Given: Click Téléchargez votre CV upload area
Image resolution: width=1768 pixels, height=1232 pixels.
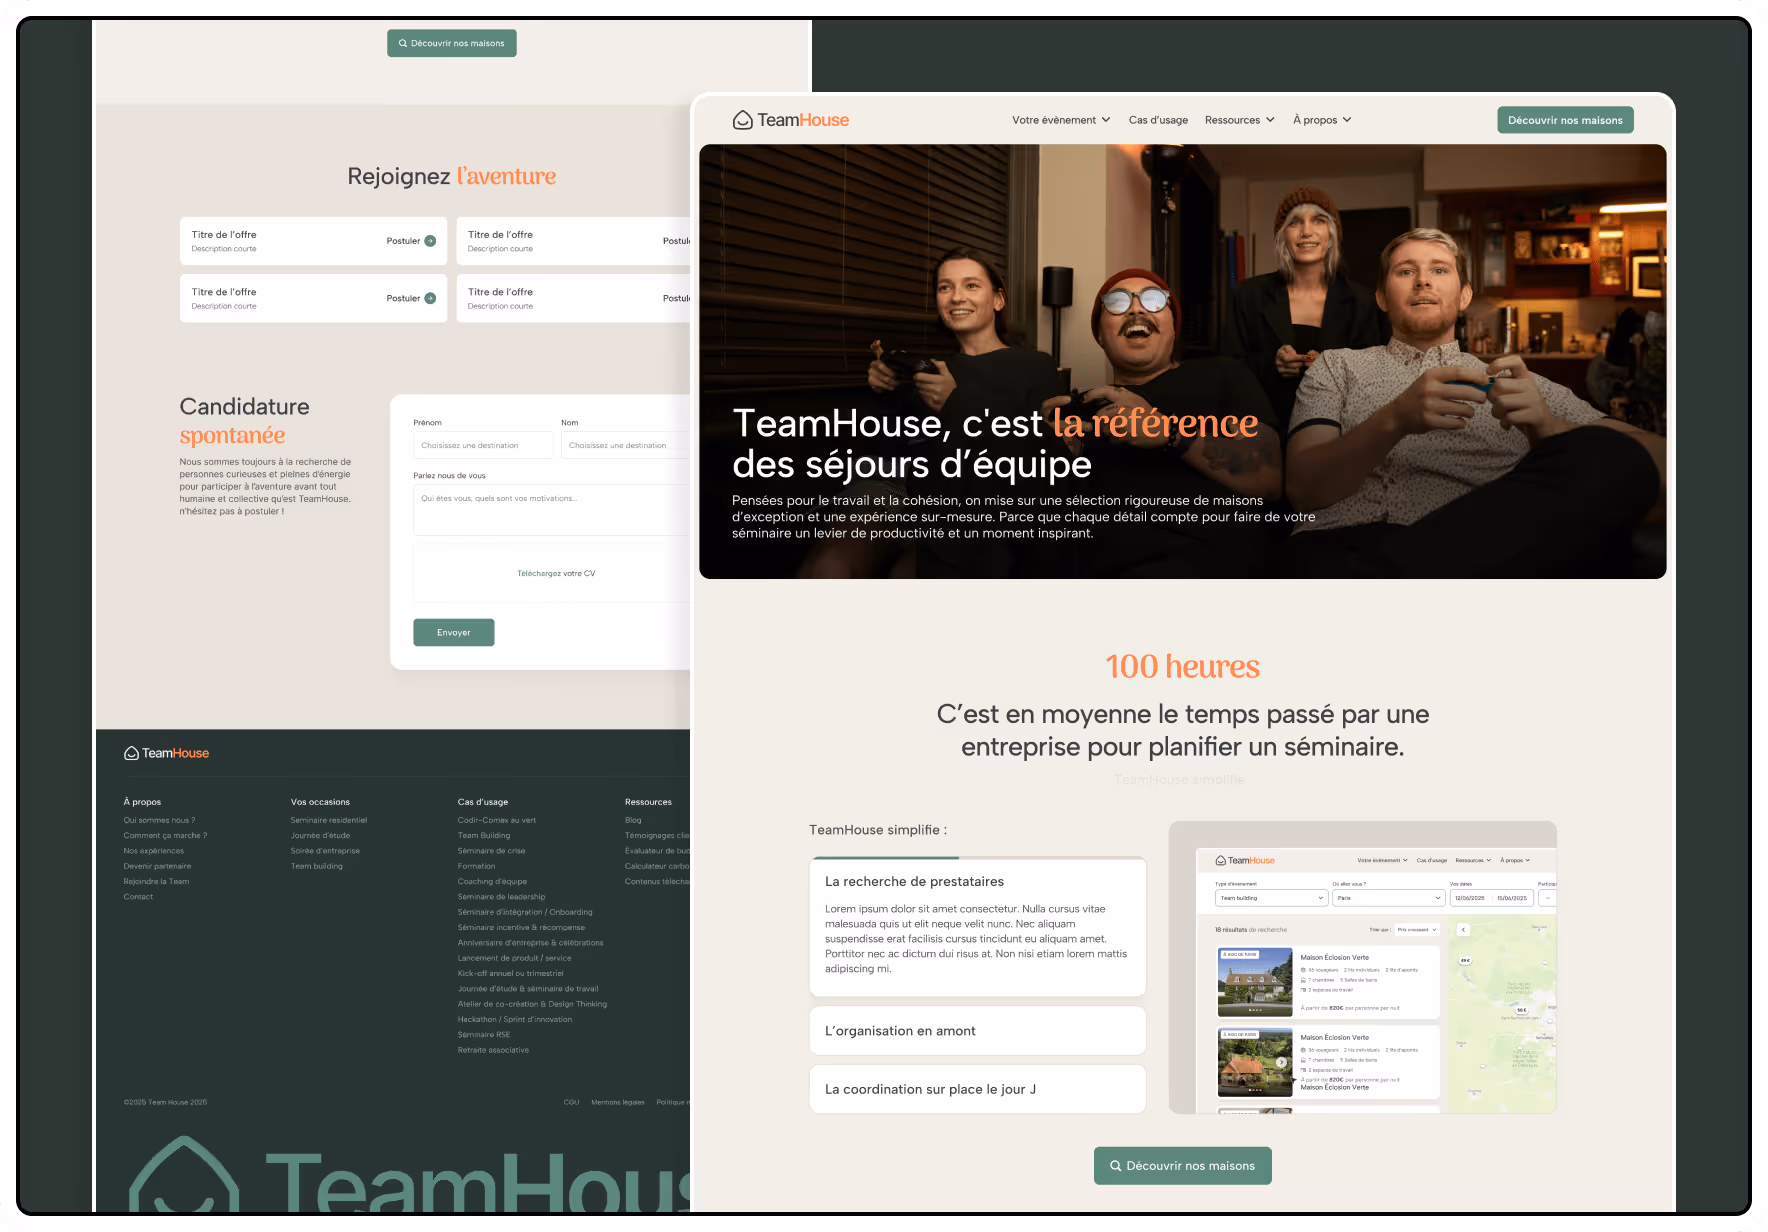Looking at the screenshot, I should coord(551,573).
